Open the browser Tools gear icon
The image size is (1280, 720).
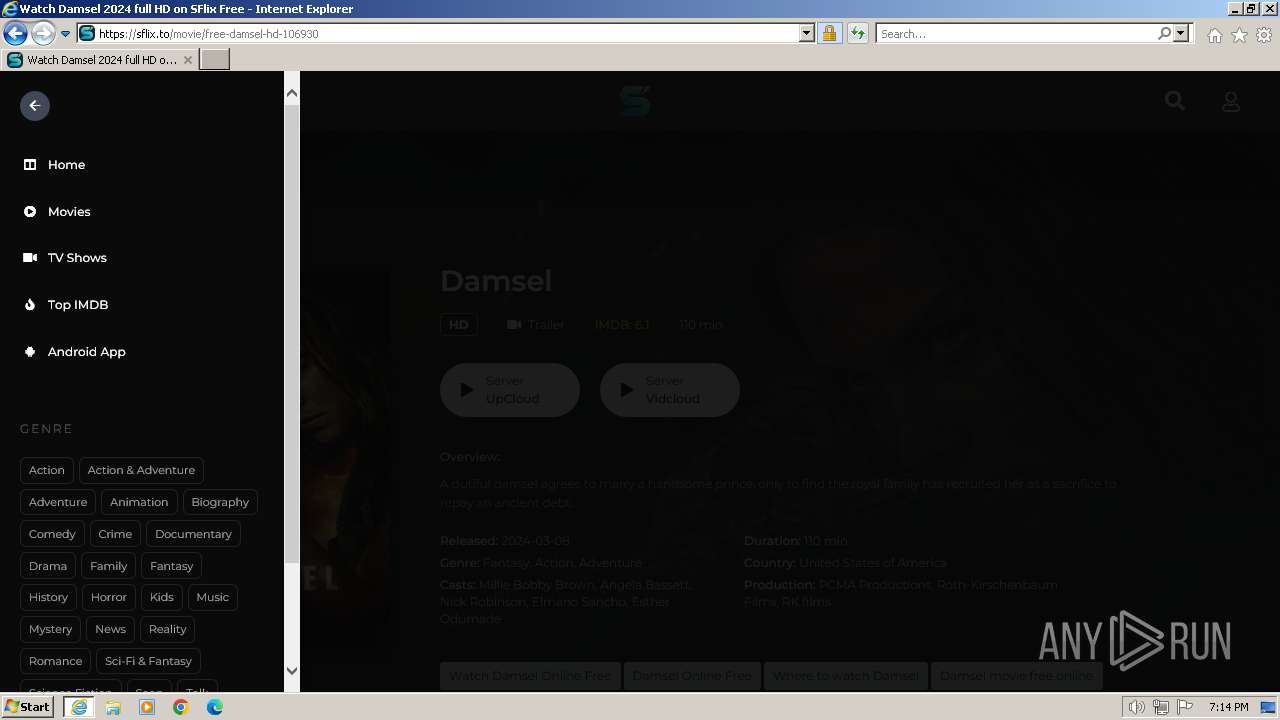click(1264, 35)
